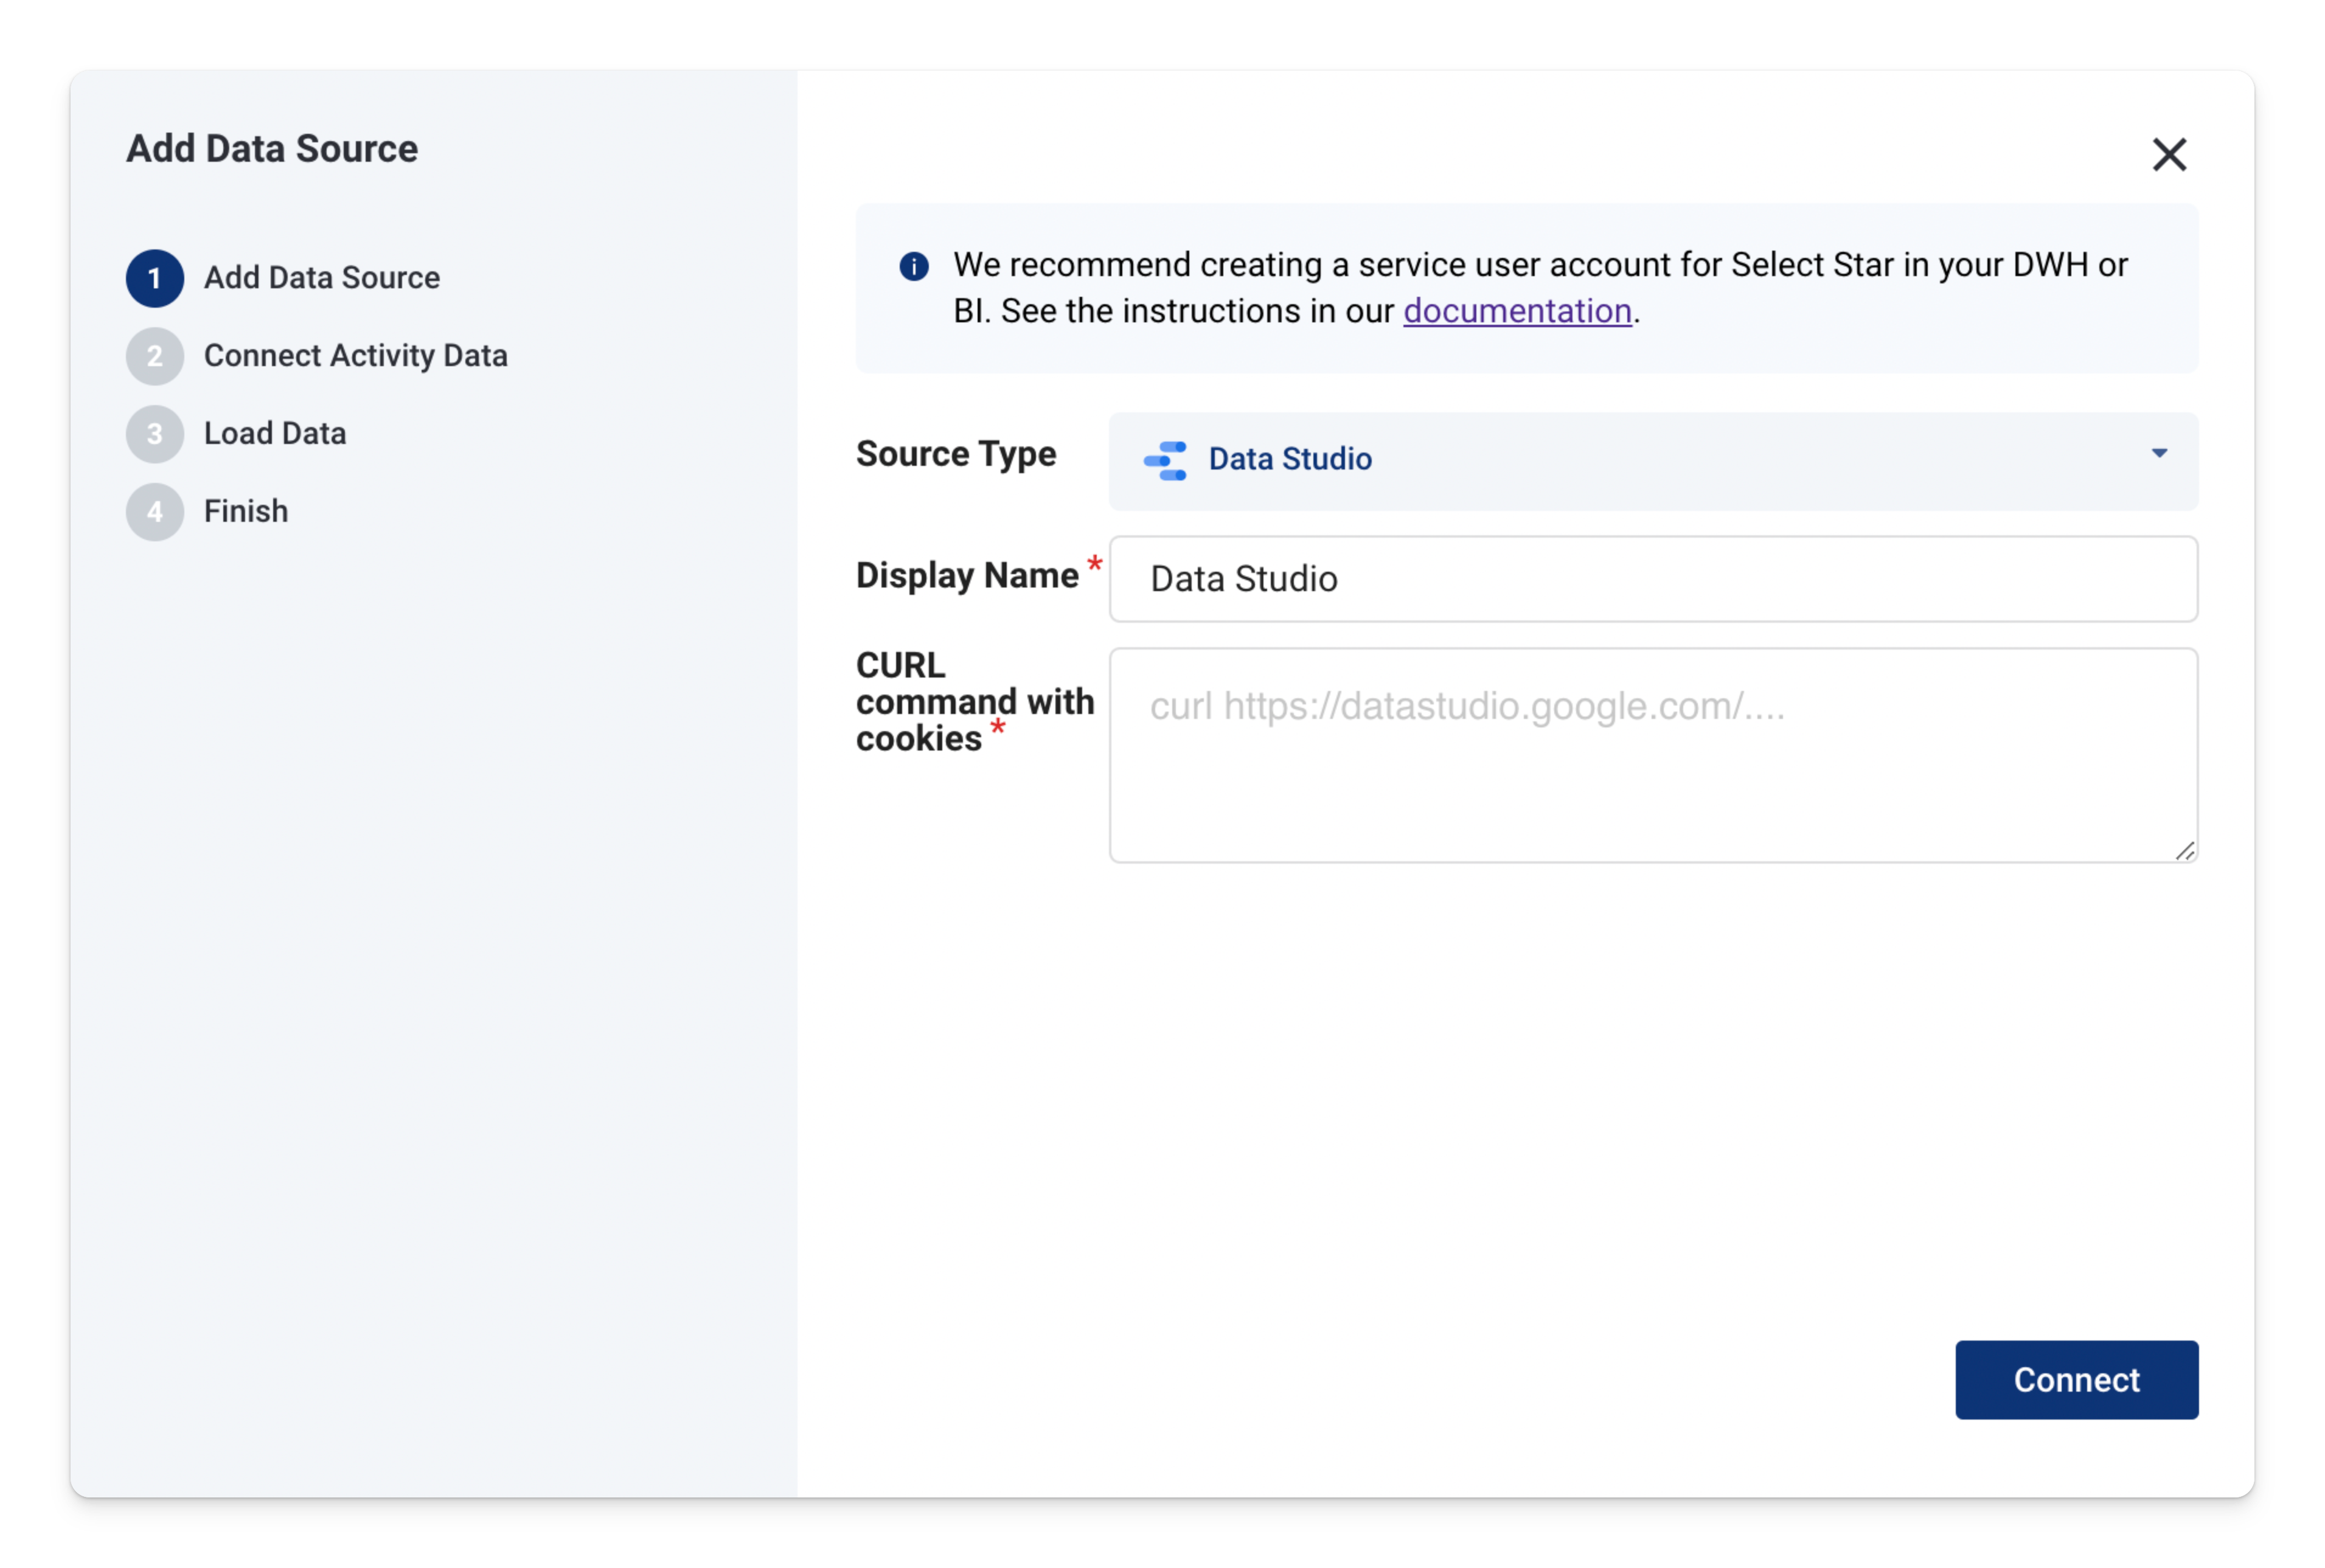2325x1568 pixels.
Task: Select the Add Data Source step label
Action: pos(321,278)
